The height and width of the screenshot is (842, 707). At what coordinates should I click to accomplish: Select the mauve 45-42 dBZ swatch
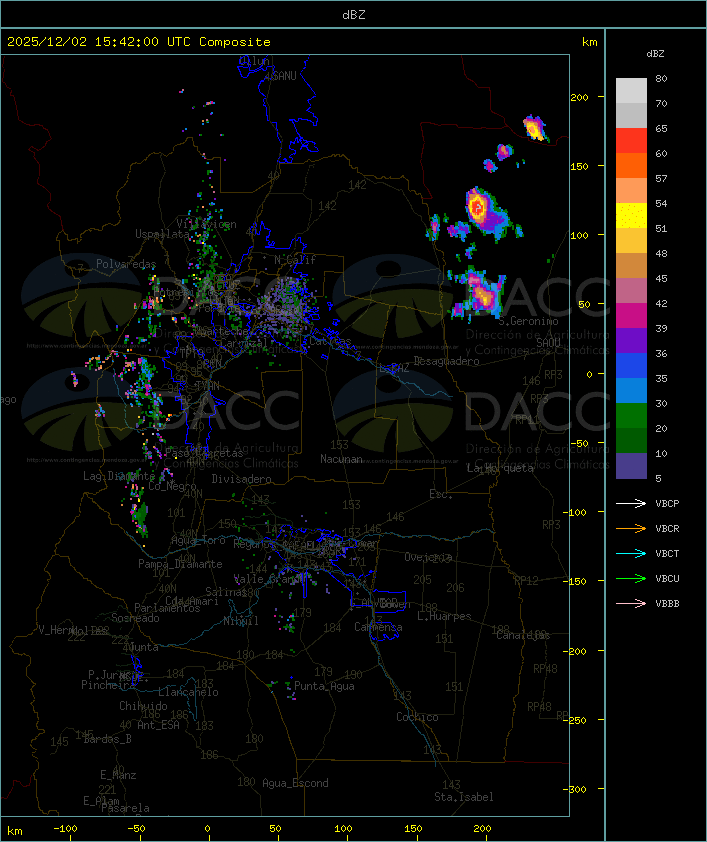[631, 291]
